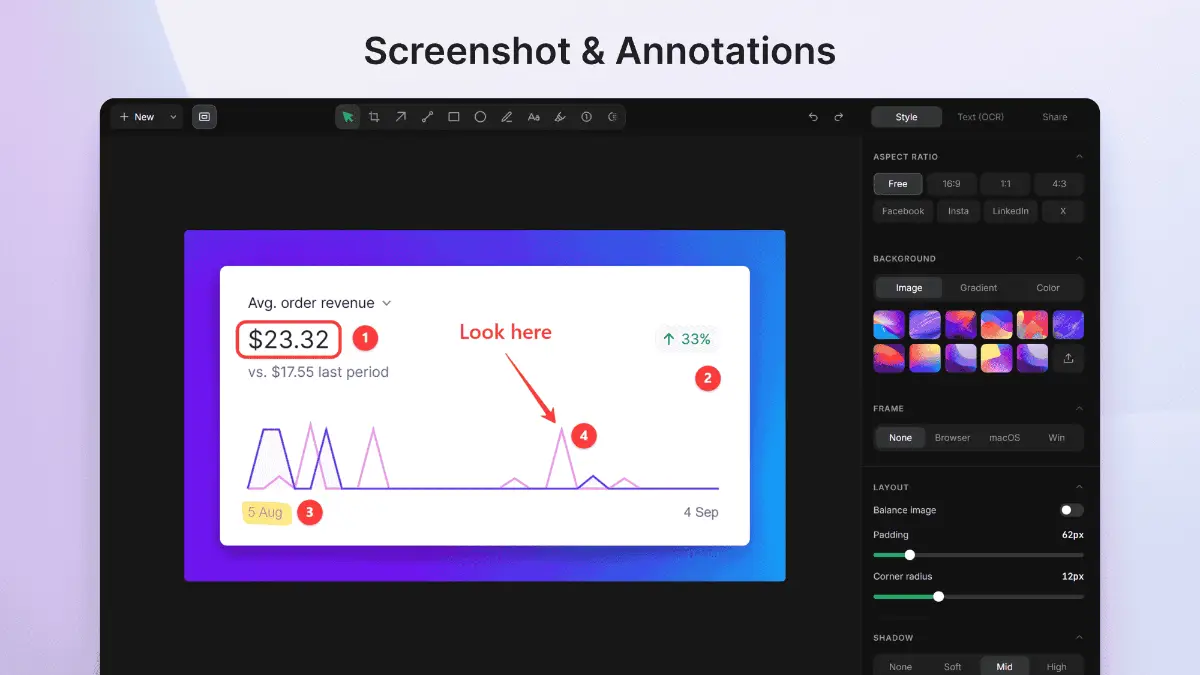Click the Padding slider handle

point(910,555)
